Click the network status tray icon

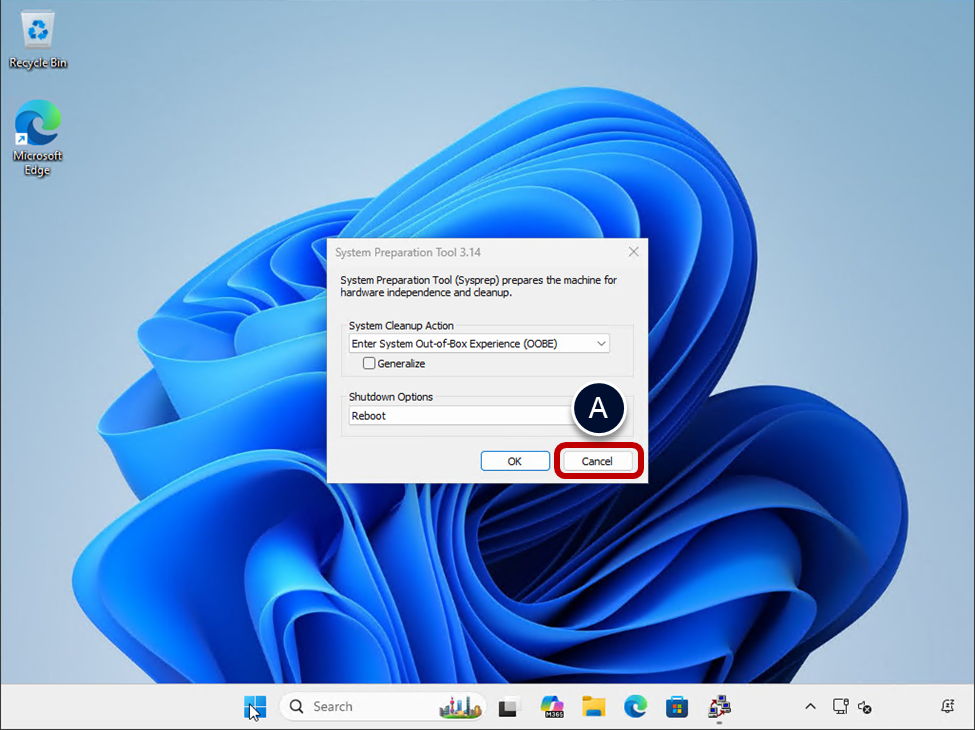point(841,707)
